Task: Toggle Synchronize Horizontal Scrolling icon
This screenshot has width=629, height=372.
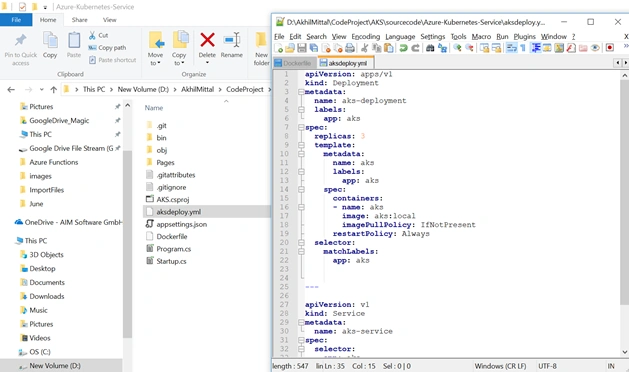Action: [x=497, y=48]
